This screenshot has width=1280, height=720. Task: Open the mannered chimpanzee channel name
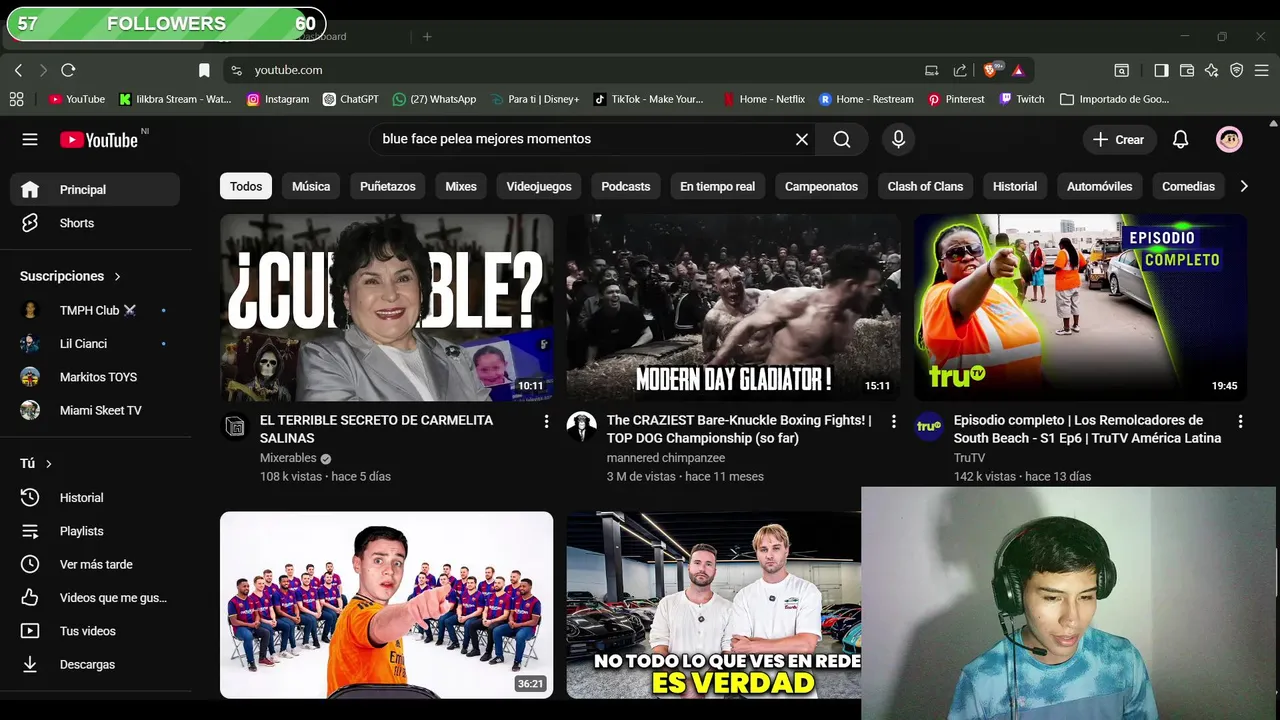[666, 458]
